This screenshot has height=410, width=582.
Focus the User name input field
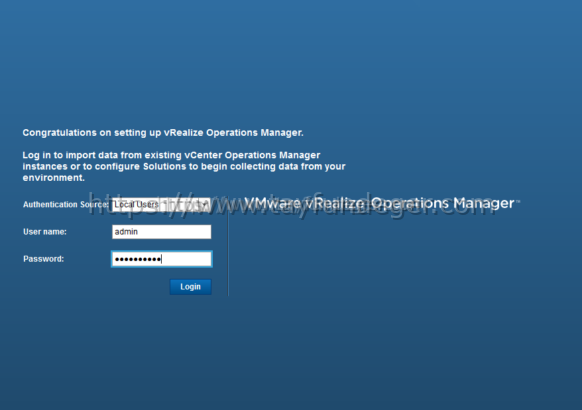[x=161, y=232]
